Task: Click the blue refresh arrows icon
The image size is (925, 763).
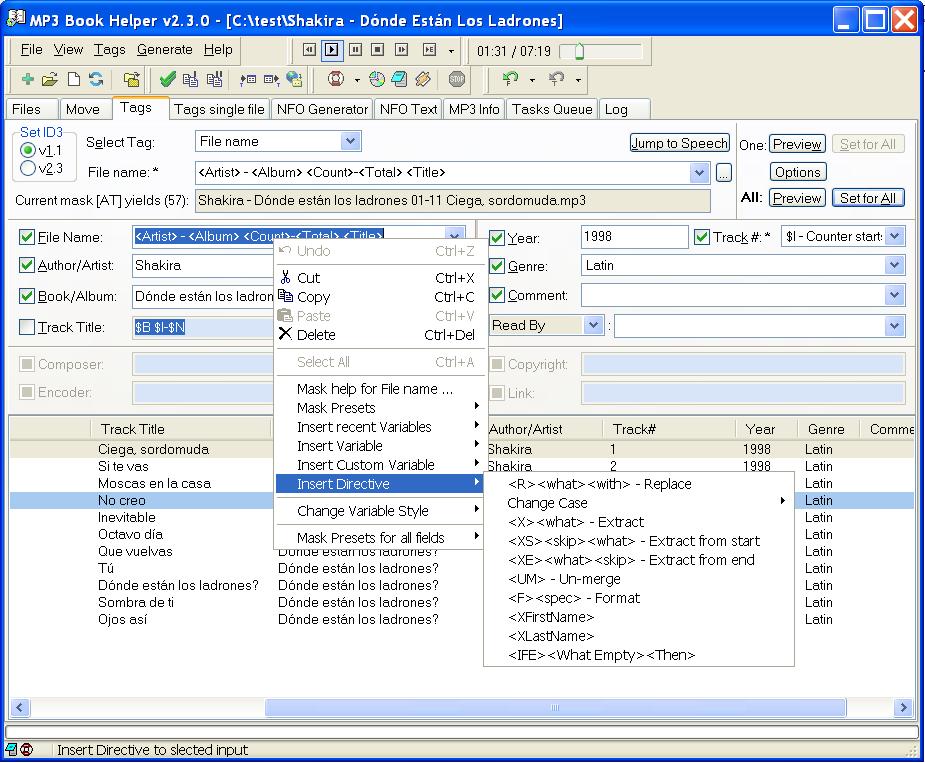Action: click(x=96, y=79)
